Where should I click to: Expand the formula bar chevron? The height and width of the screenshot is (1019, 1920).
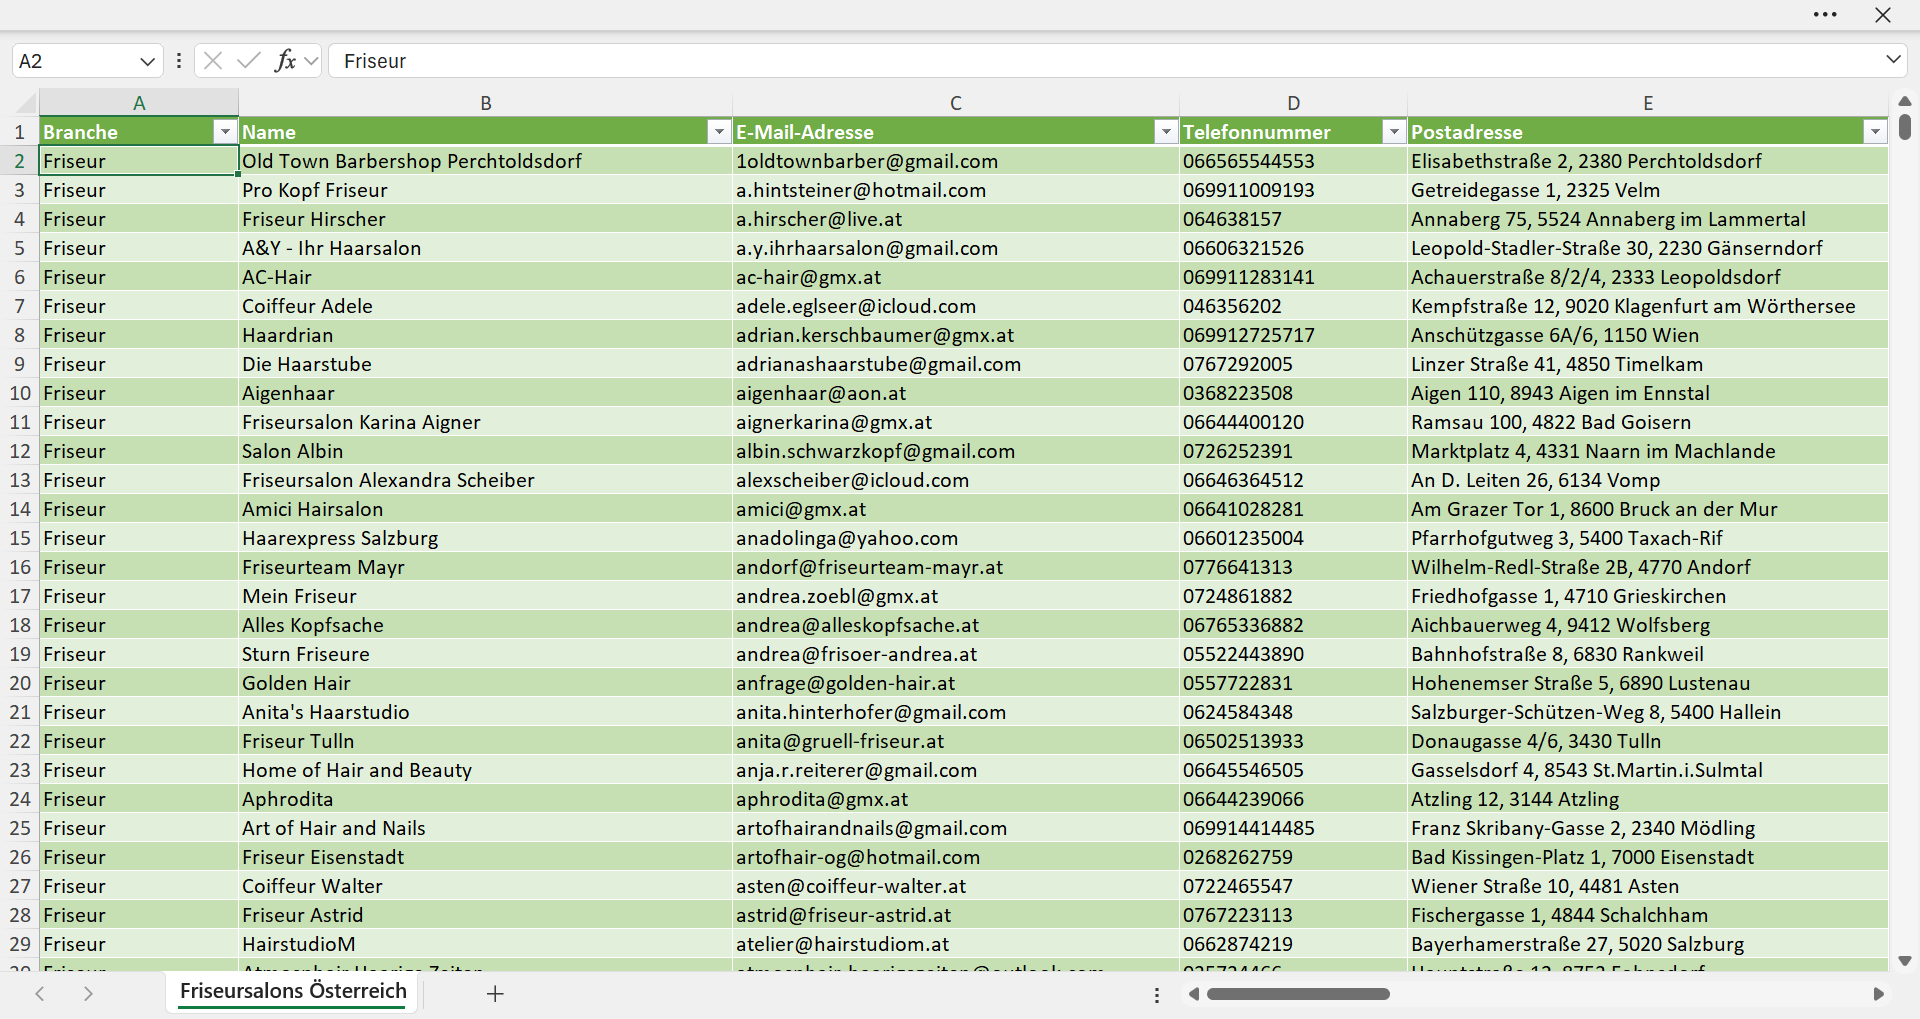1893,60
